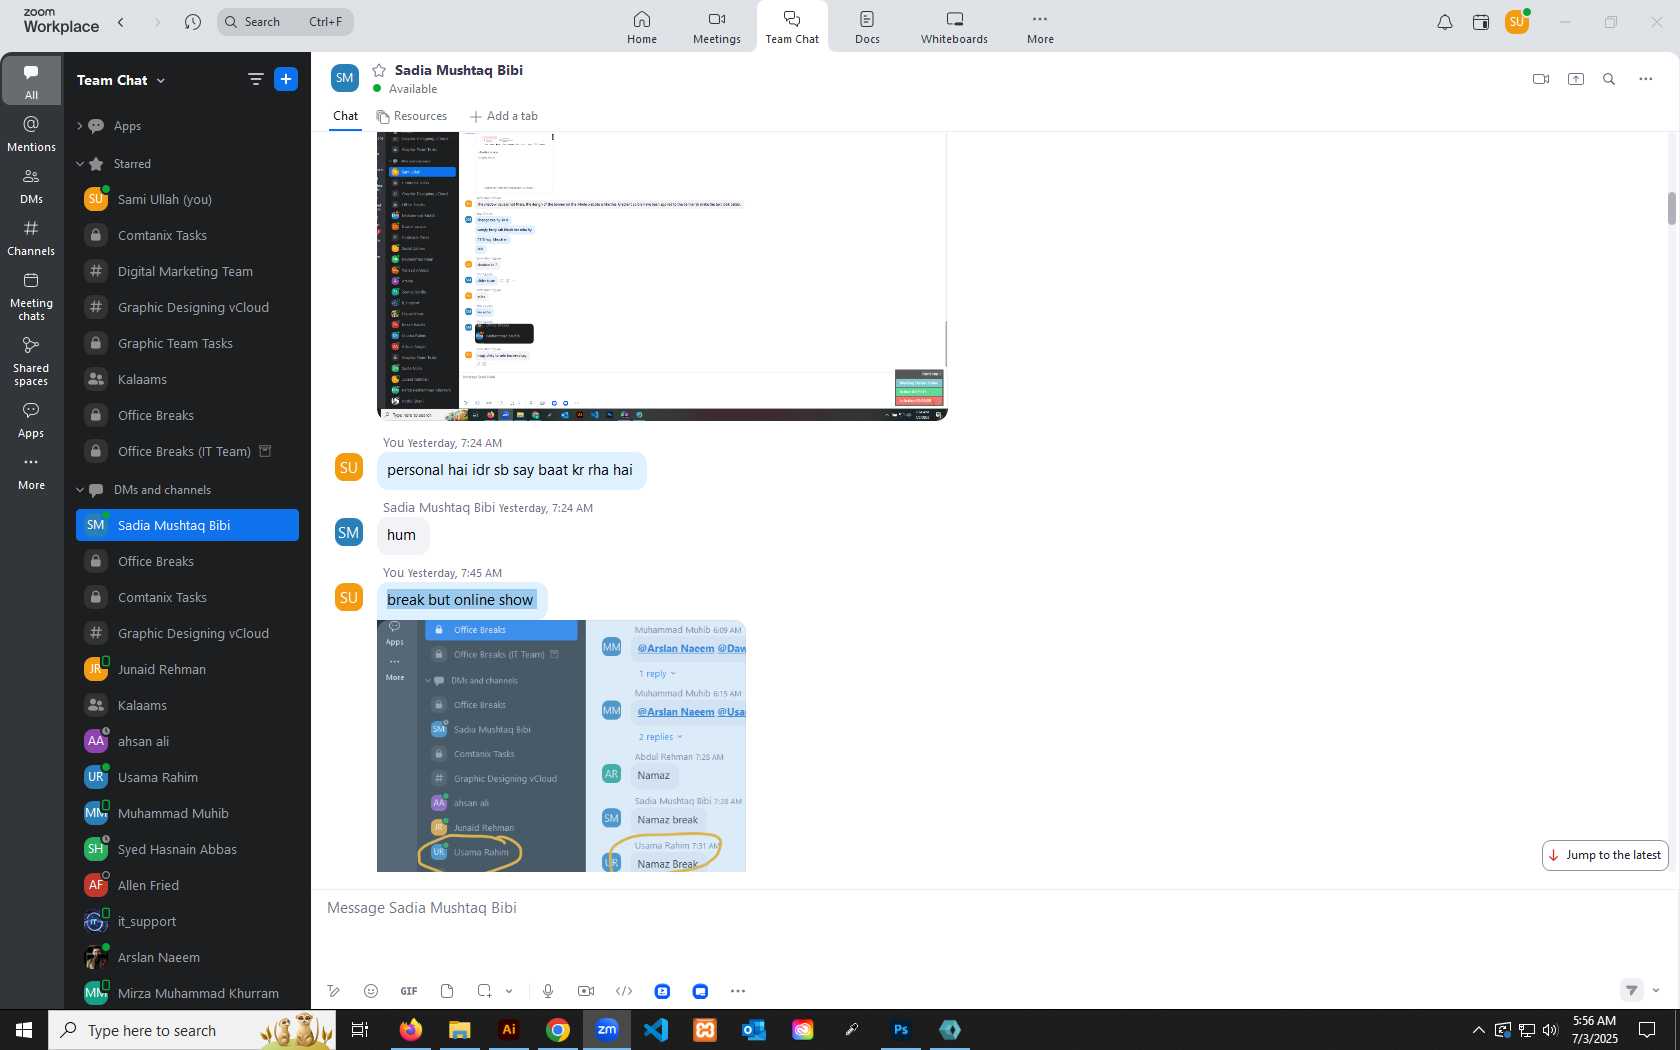Open chat header more options ellipsis
Image resolution: width=1680 pixels, height=1050 pixels.
1646,79
